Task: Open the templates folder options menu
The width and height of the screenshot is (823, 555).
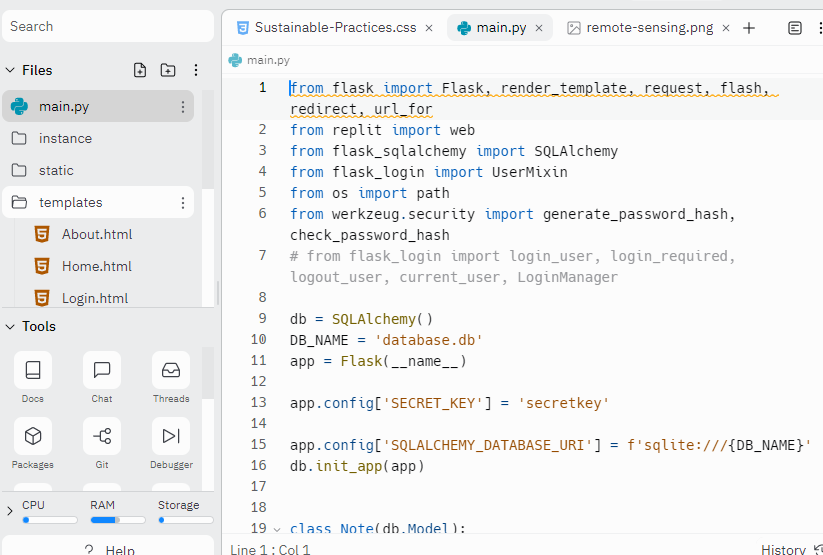Action: (x=183, y=203)
